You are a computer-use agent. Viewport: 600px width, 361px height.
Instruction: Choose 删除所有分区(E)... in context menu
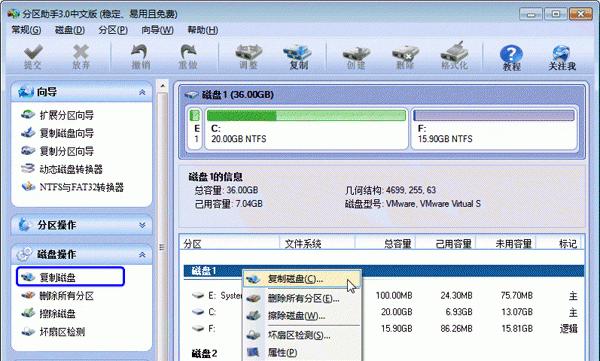click(x=302, y=298)
